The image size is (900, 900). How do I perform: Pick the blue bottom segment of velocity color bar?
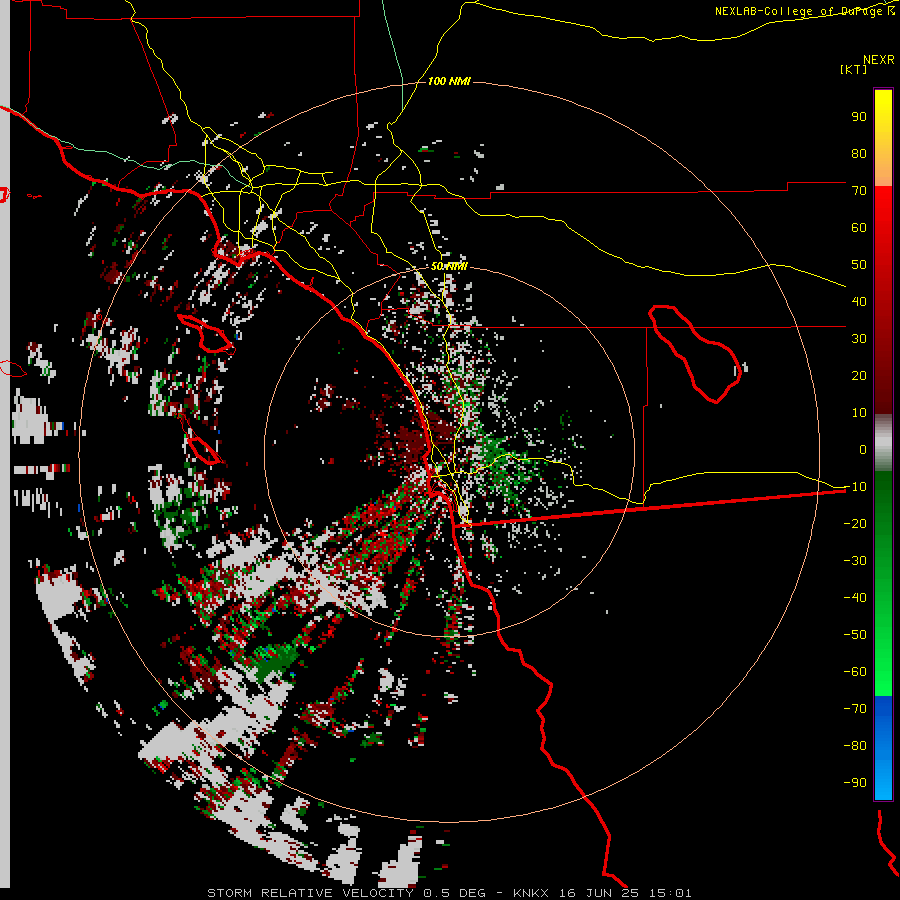pos(883,748)
